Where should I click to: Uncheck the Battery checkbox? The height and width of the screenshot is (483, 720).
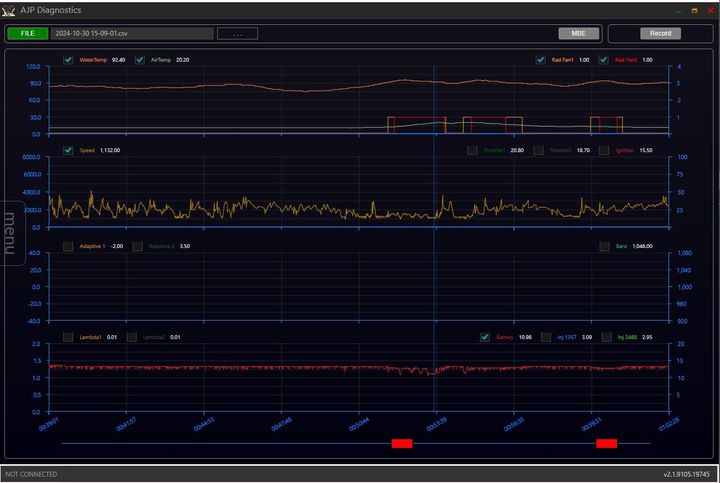coord(485,337)
